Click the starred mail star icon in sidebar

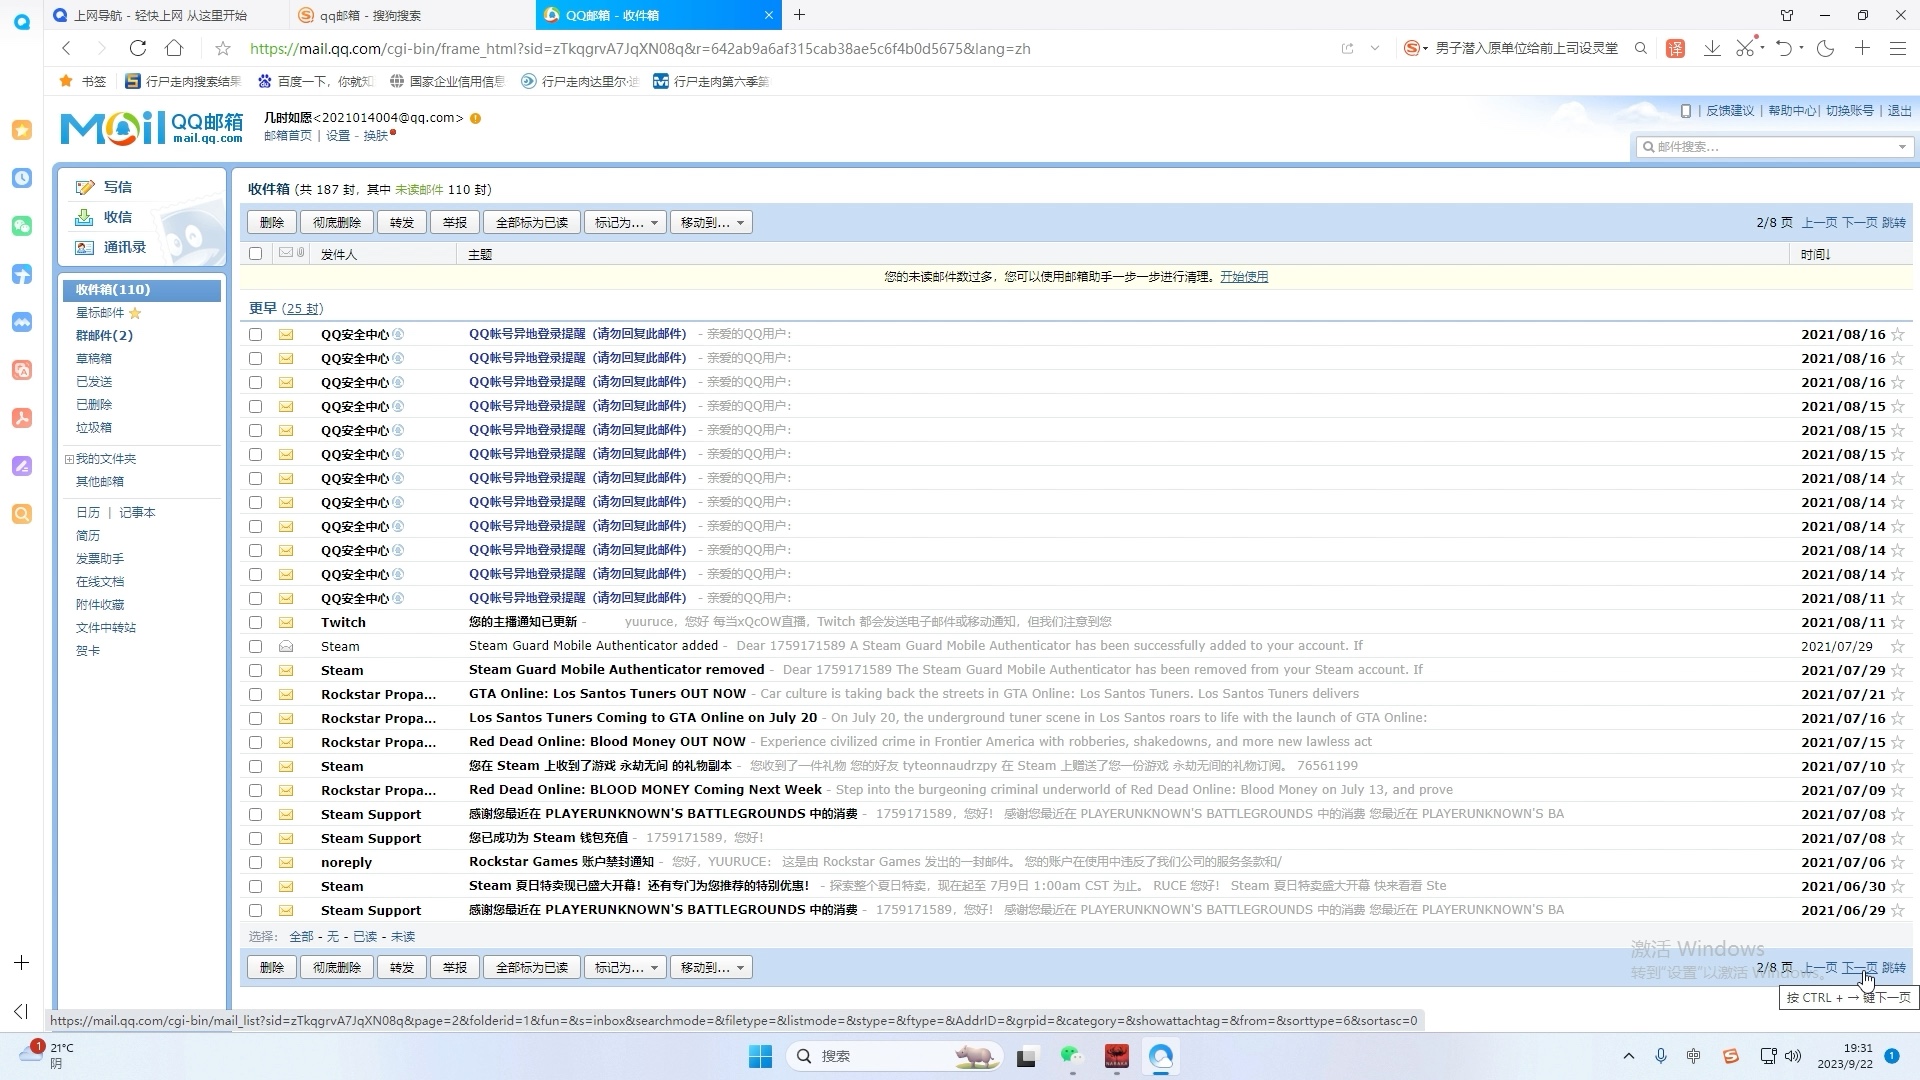135,313
